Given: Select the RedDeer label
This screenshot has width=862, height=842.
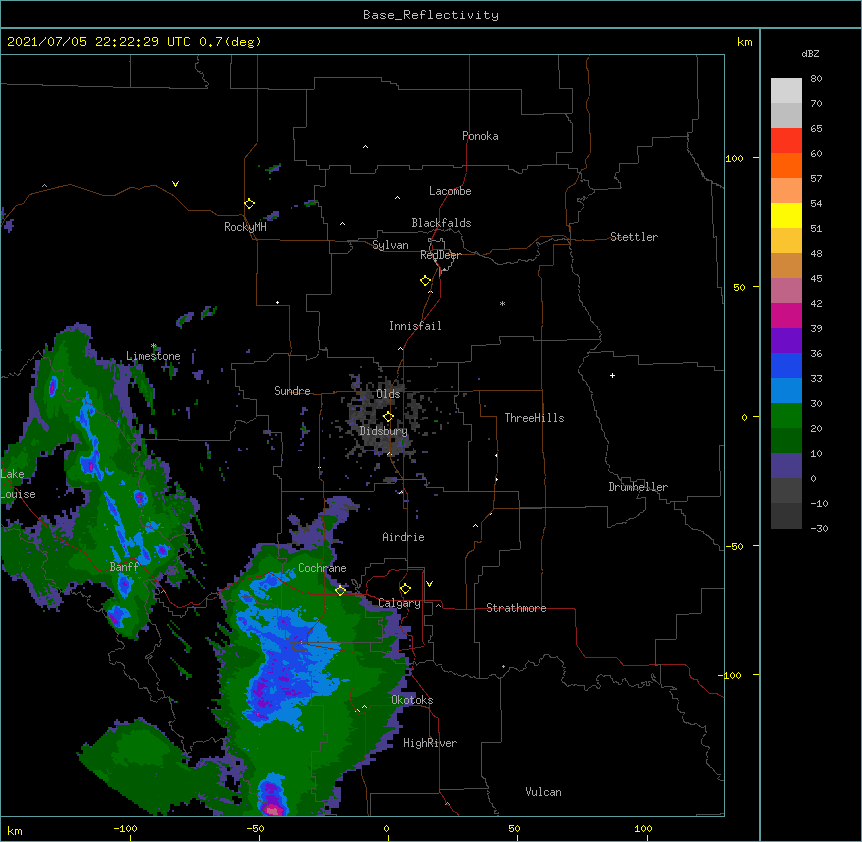Looking at the screenshot, I should 440,255.
